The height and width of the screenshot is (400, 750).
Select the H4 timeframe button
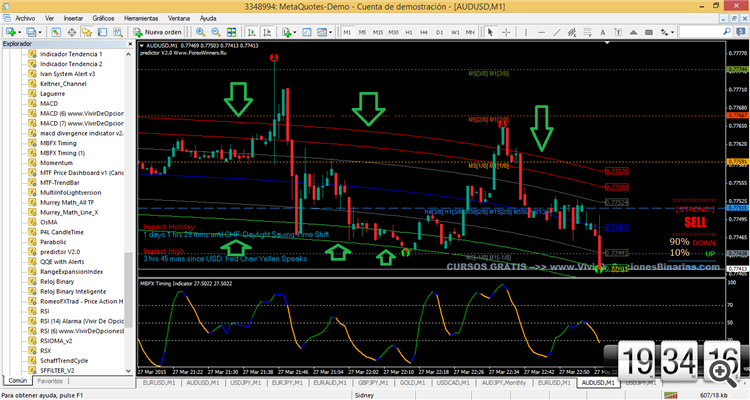(x=424, y=32)
